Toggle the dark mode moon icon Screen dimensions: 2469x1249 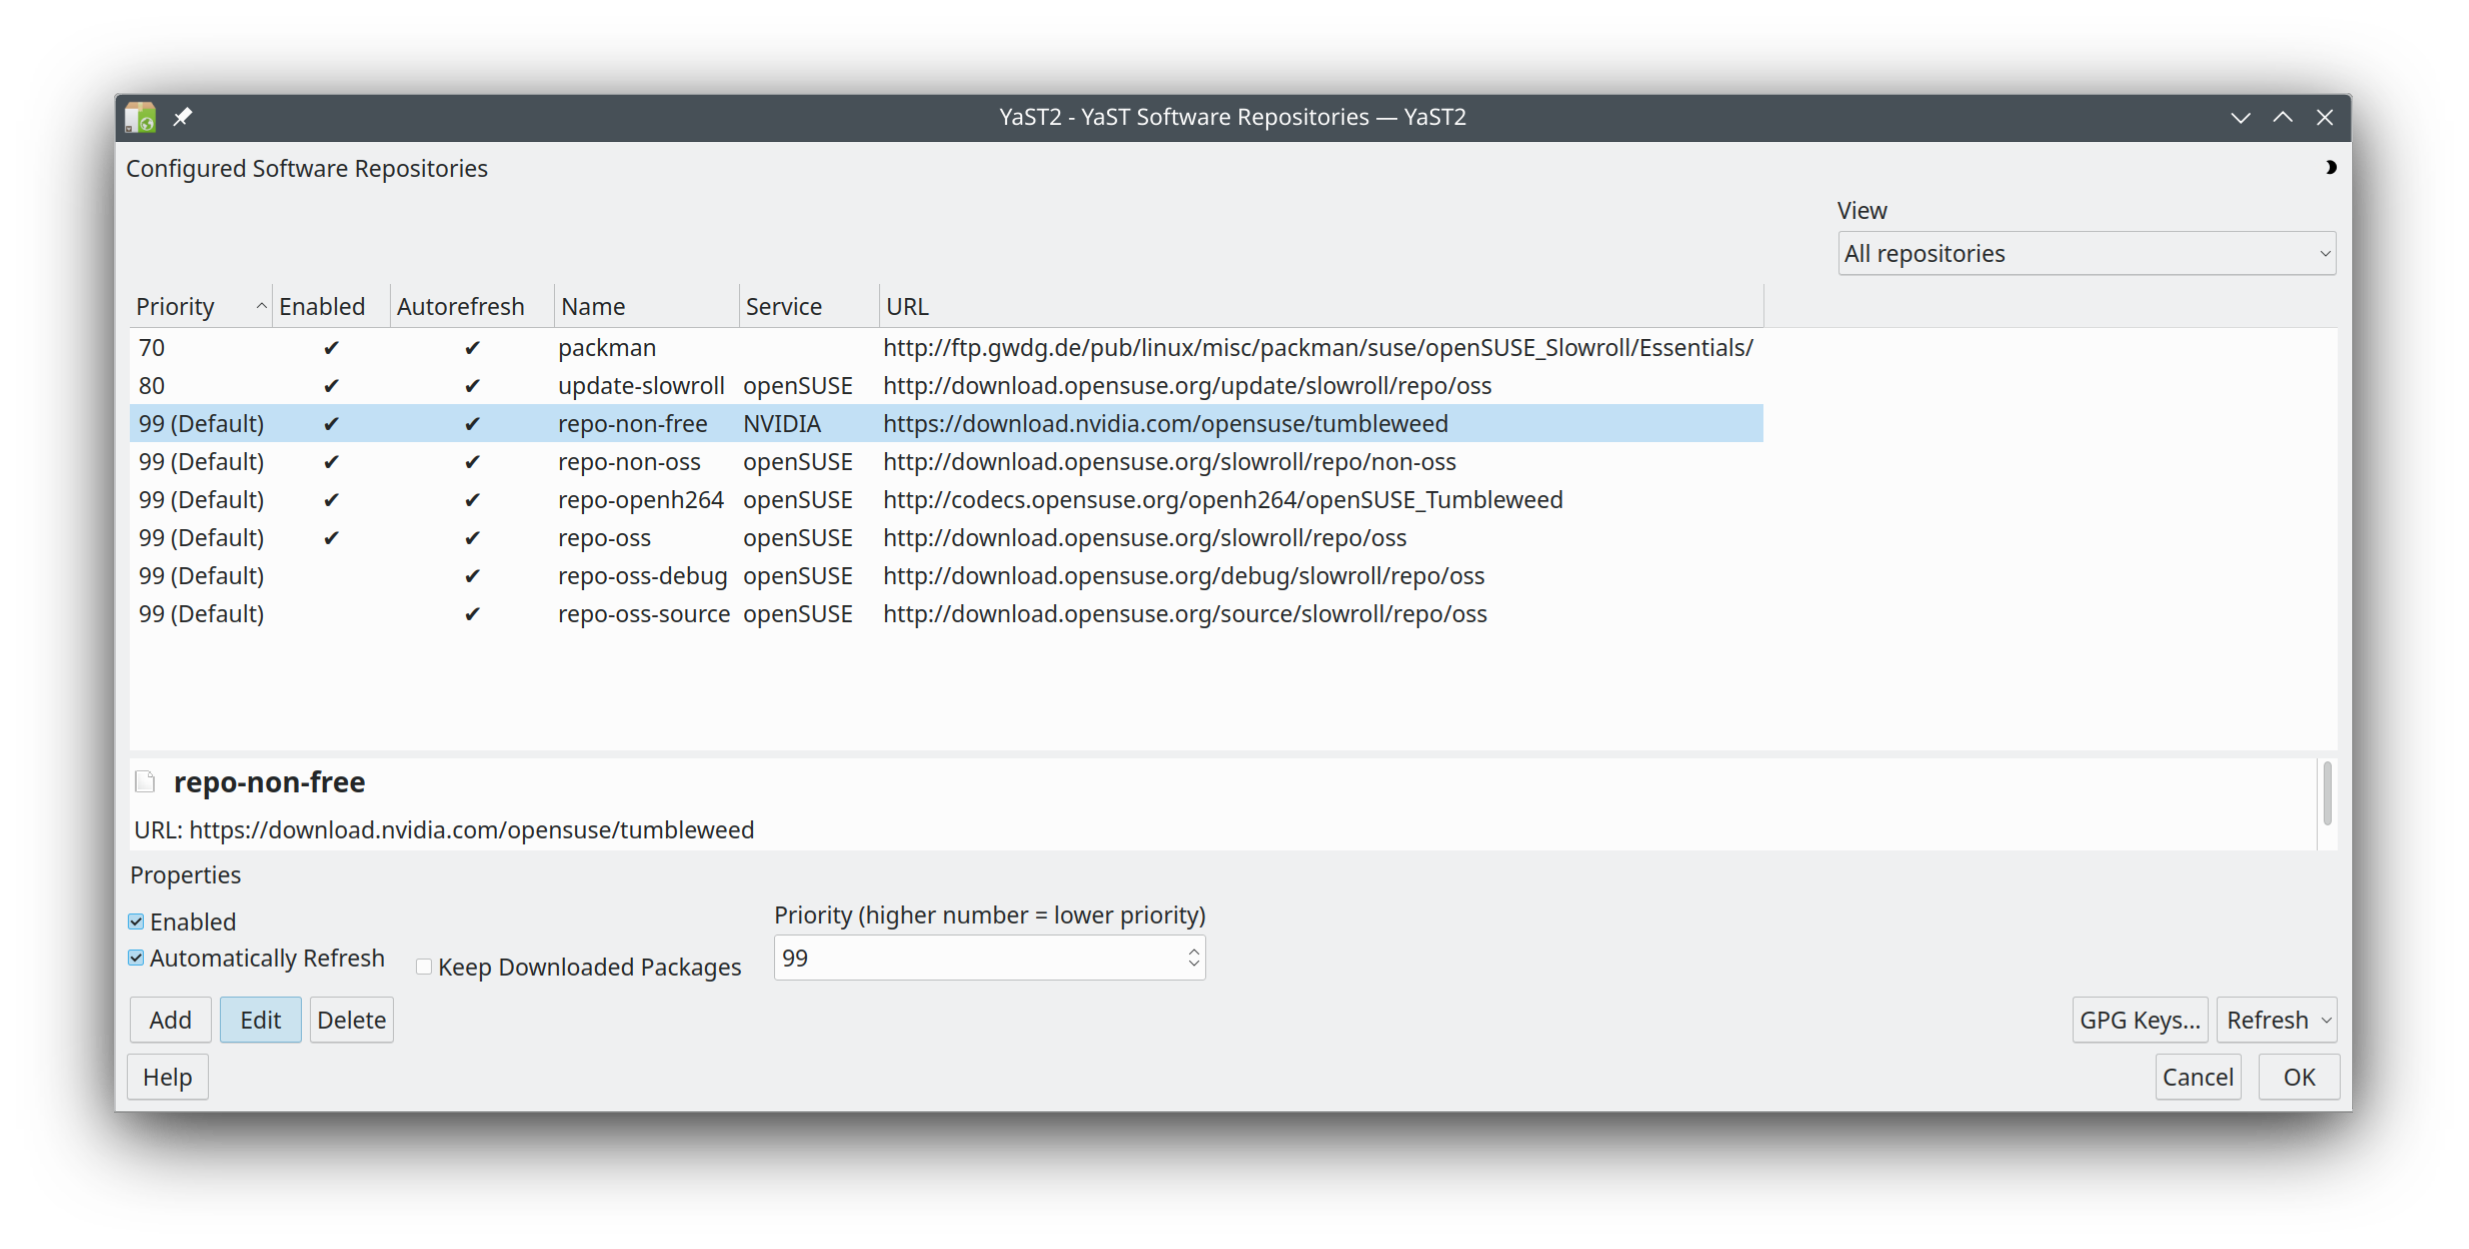2330,167
